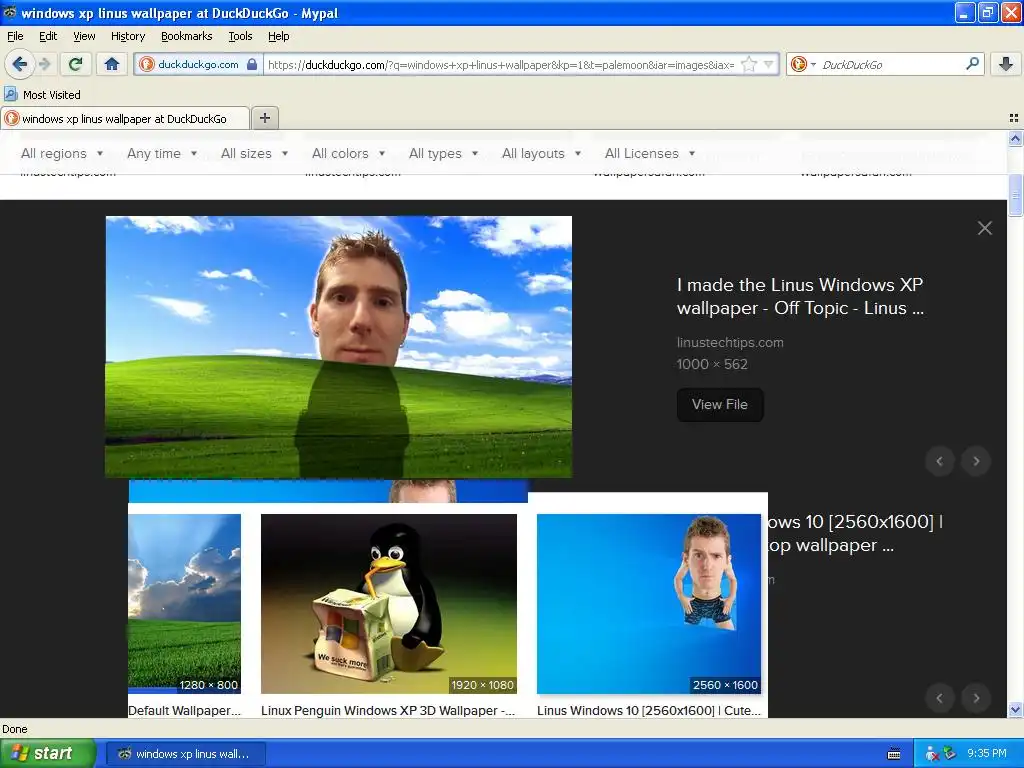
Task: Click the on-screen keyboard tray icon
Action: 894,754
